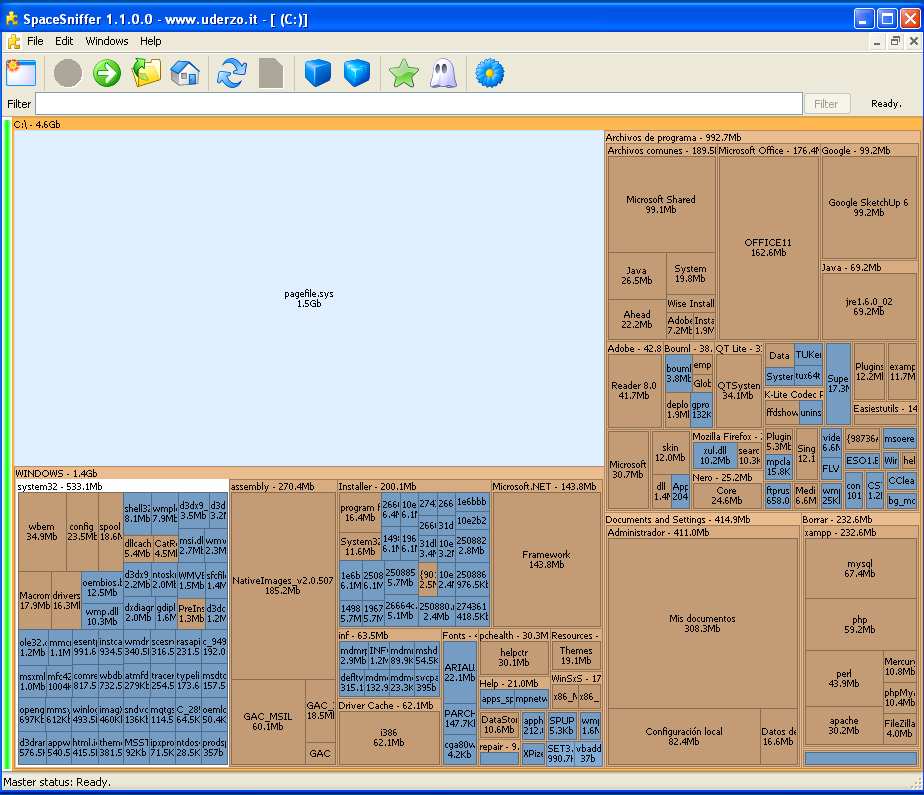Click Master status: Ready. in status bar
This screenshot has width=924, height=795.
tap(57, 782)
